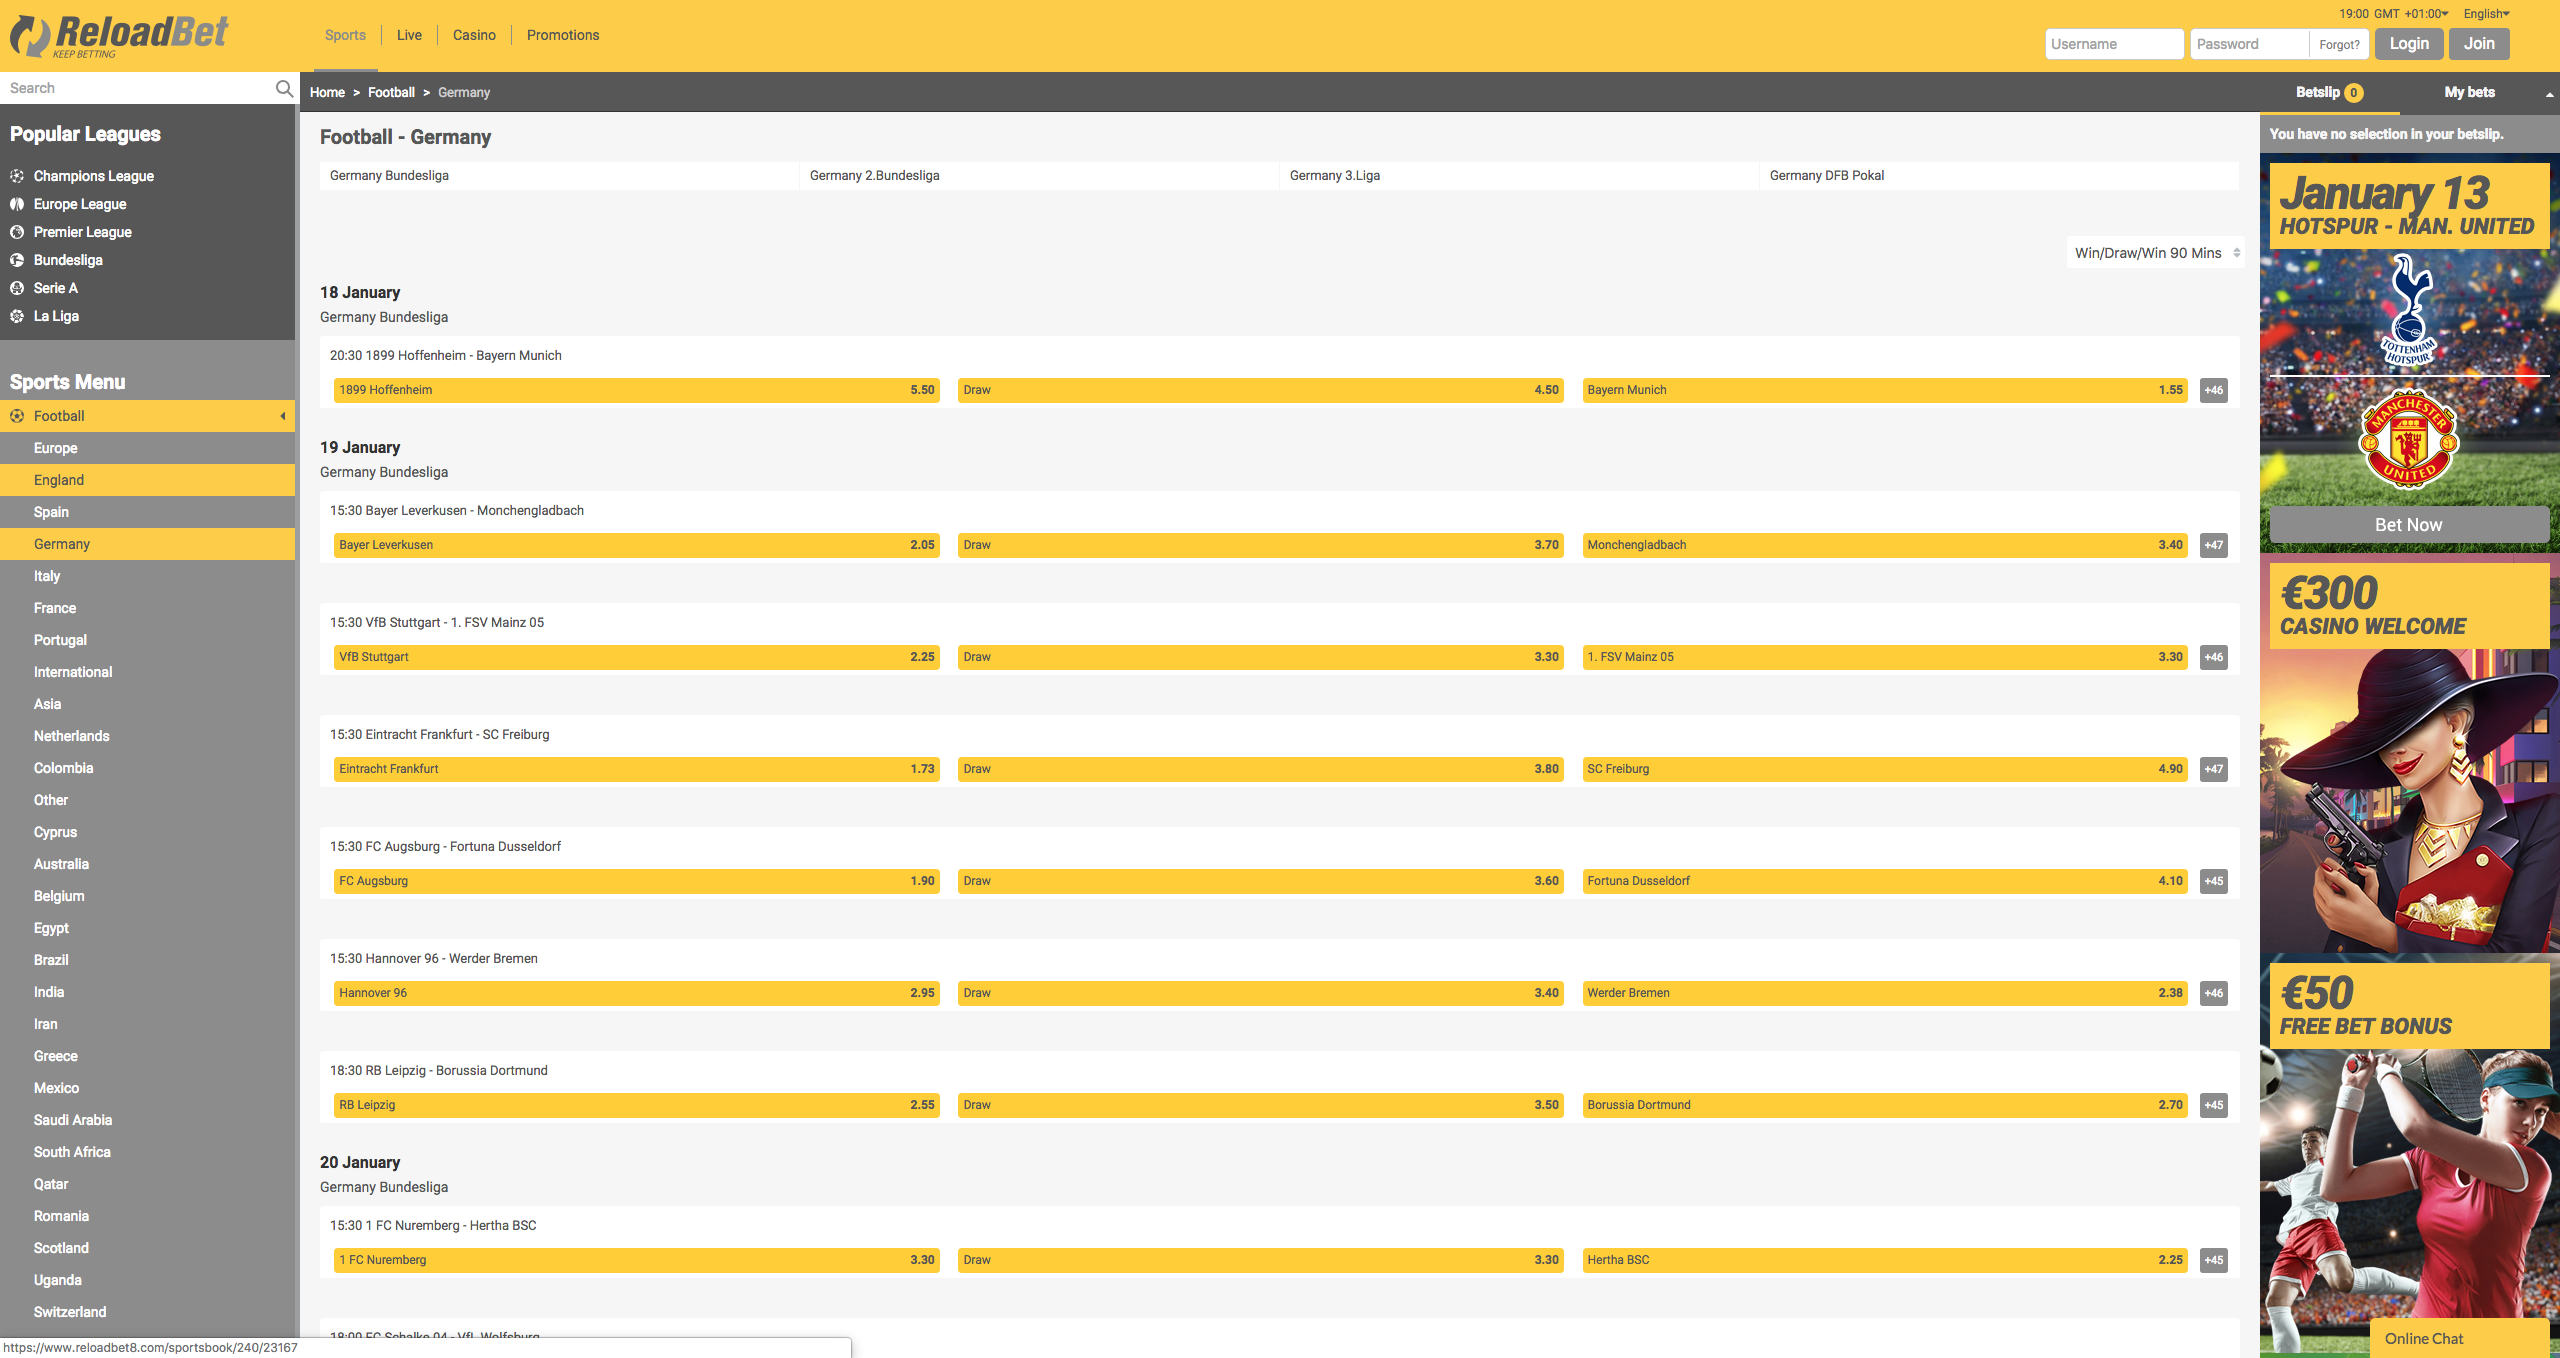The width and height of the screenshot is (2560, 1358).
Task: Select Netherlands in Sports Menu
Action: click(x=148, y=736)
